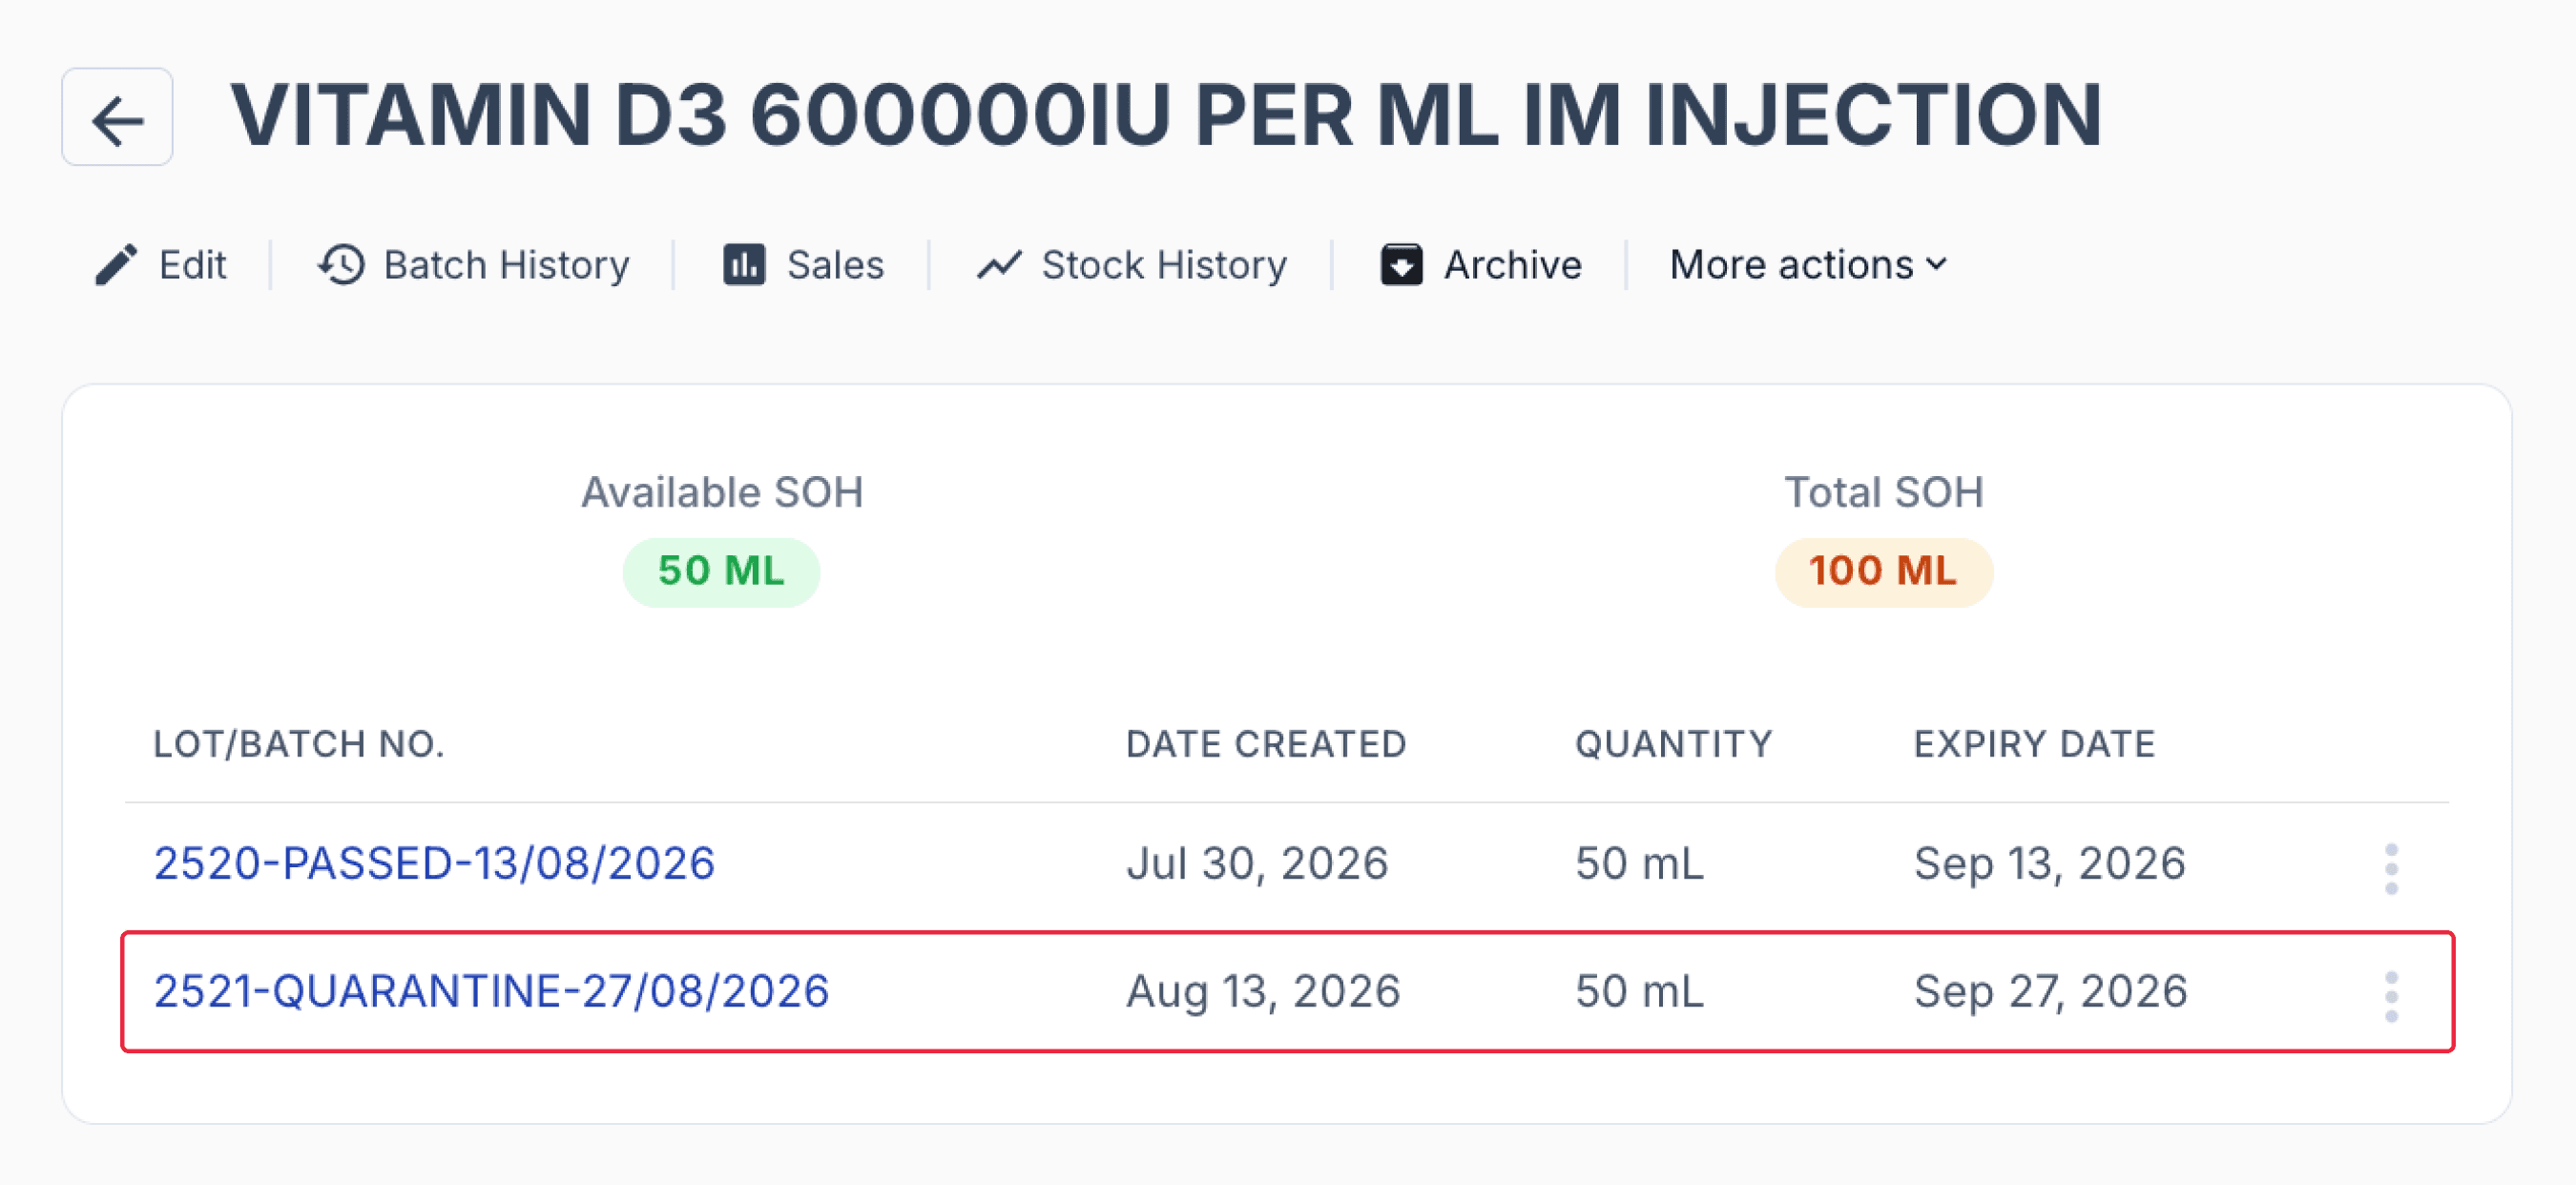Click the Total SOH label
This screenshot has width=2576, height=1185.
click(x=1884, y=492)
